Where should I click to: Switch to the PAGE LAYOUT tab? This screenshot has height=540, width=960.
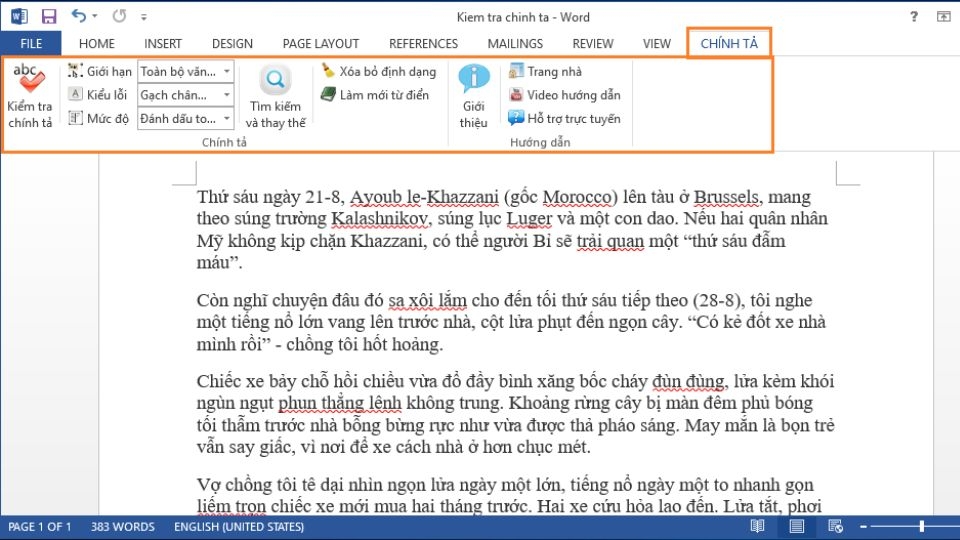321,43
